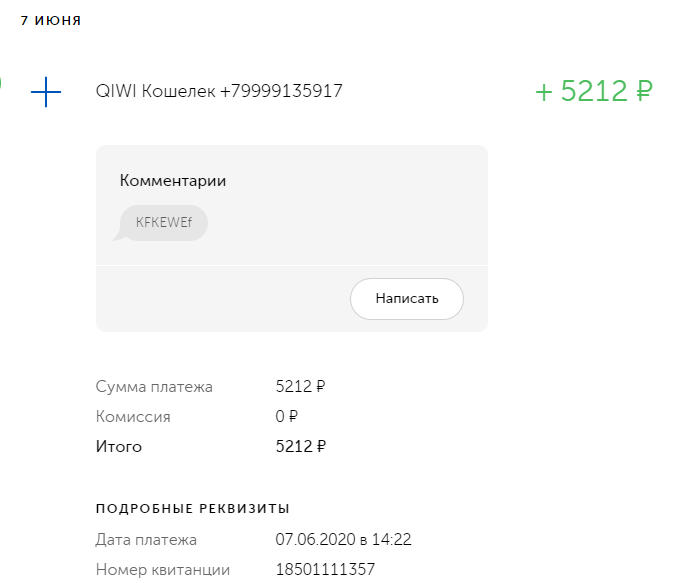Click the empty area beside Написать button
This screenshot has height=583, width=692.
(x=220, y=298)
